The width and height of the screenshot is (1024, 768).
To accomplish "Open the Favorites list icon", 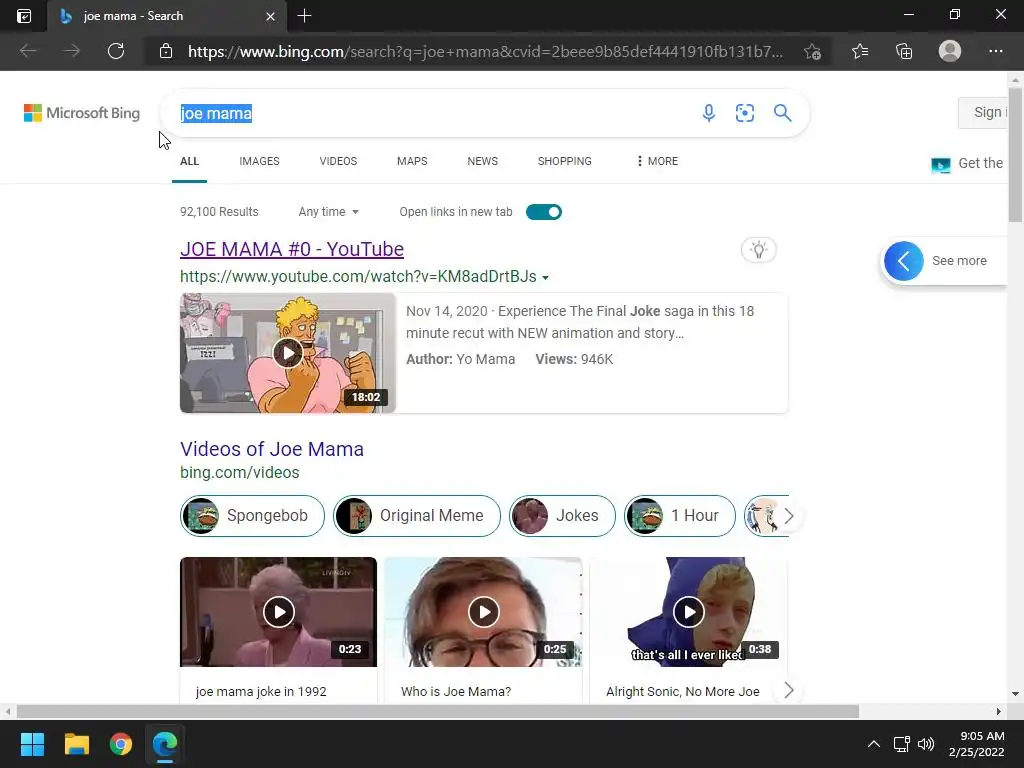I will click(860, 51).
